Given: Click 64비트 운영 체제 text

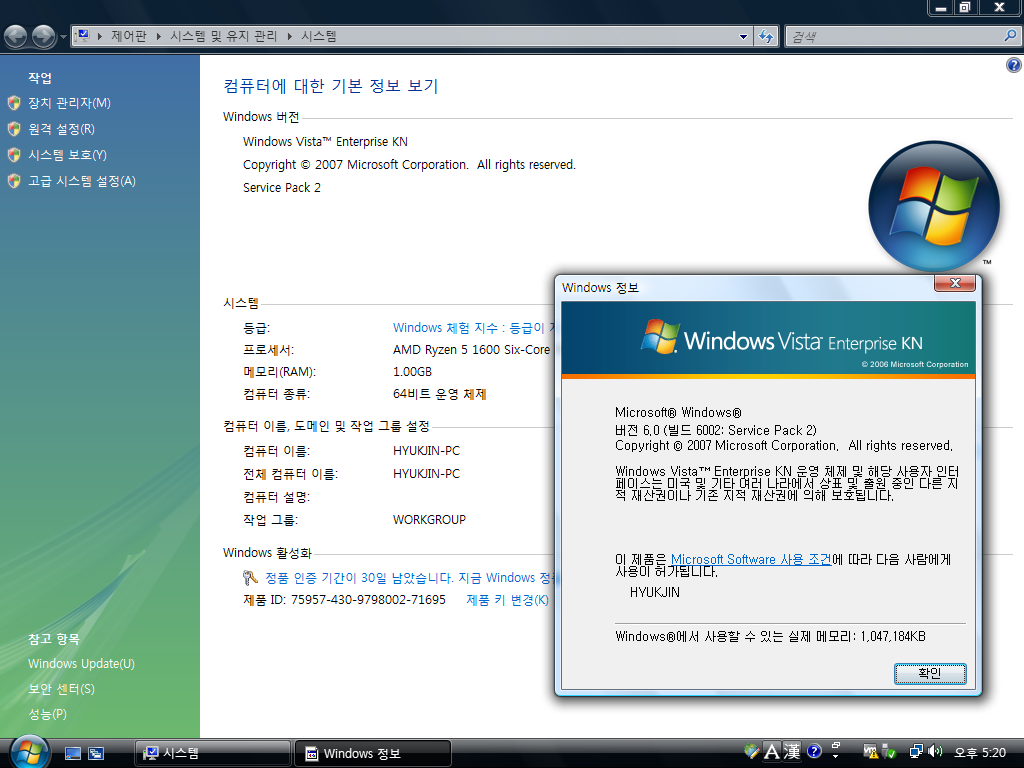Looking at the screenshot, I should pyautogui.click(x=440, y=394).
